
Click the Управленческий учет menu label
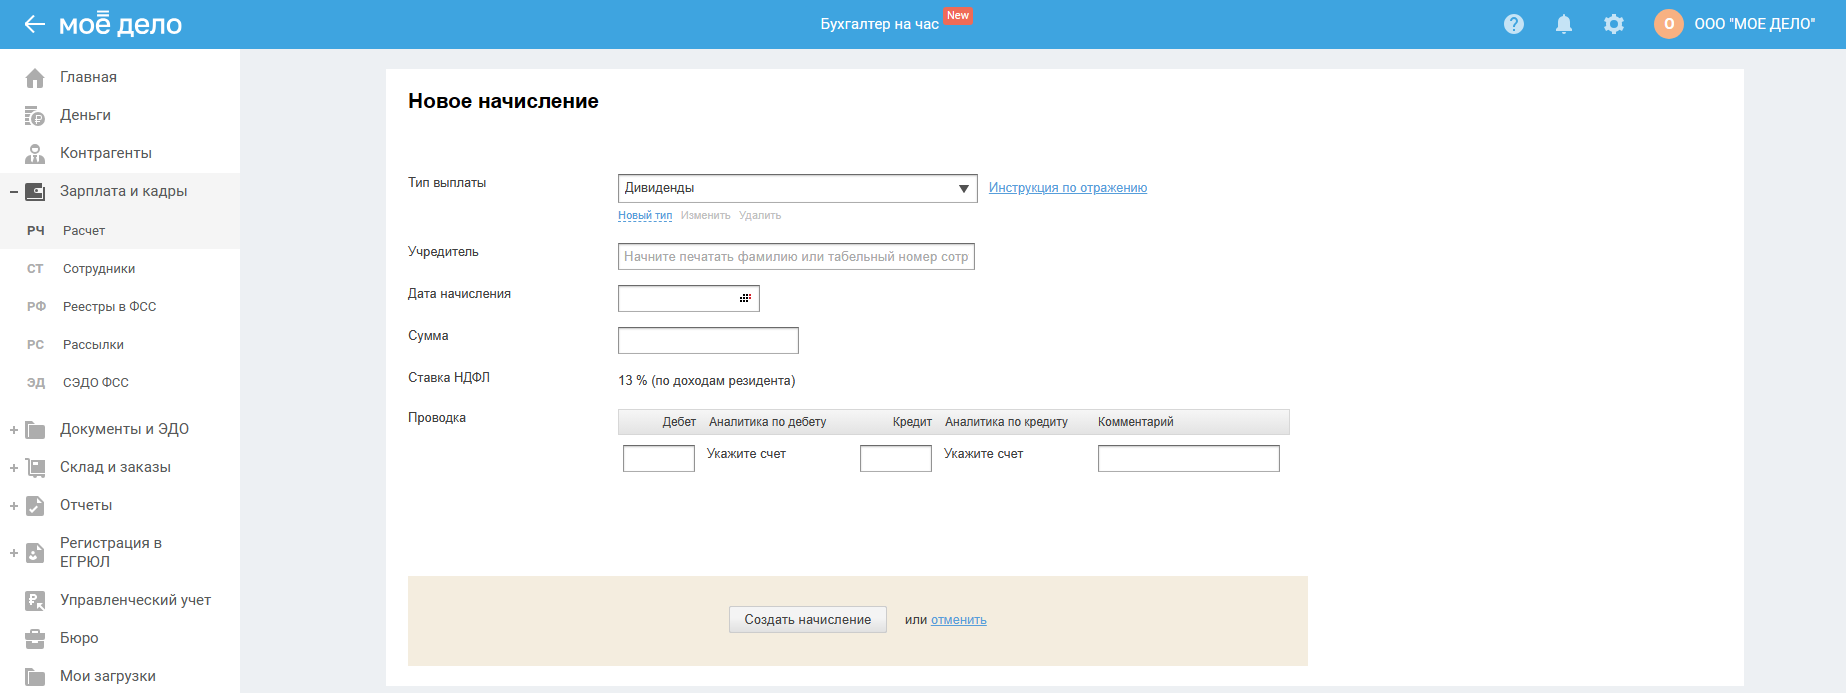136,600
